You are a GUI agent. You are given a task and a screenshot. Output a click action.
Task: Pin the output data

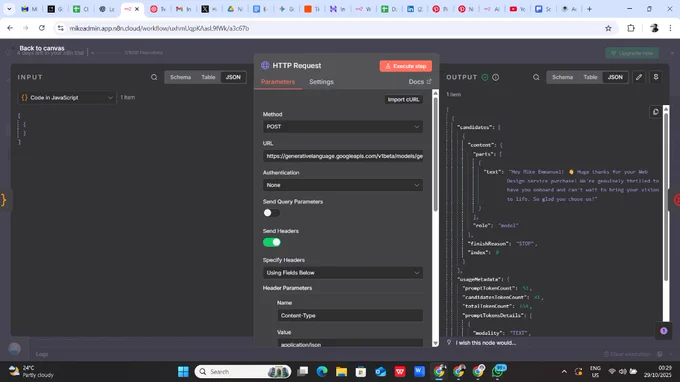[x=656, y=77]
